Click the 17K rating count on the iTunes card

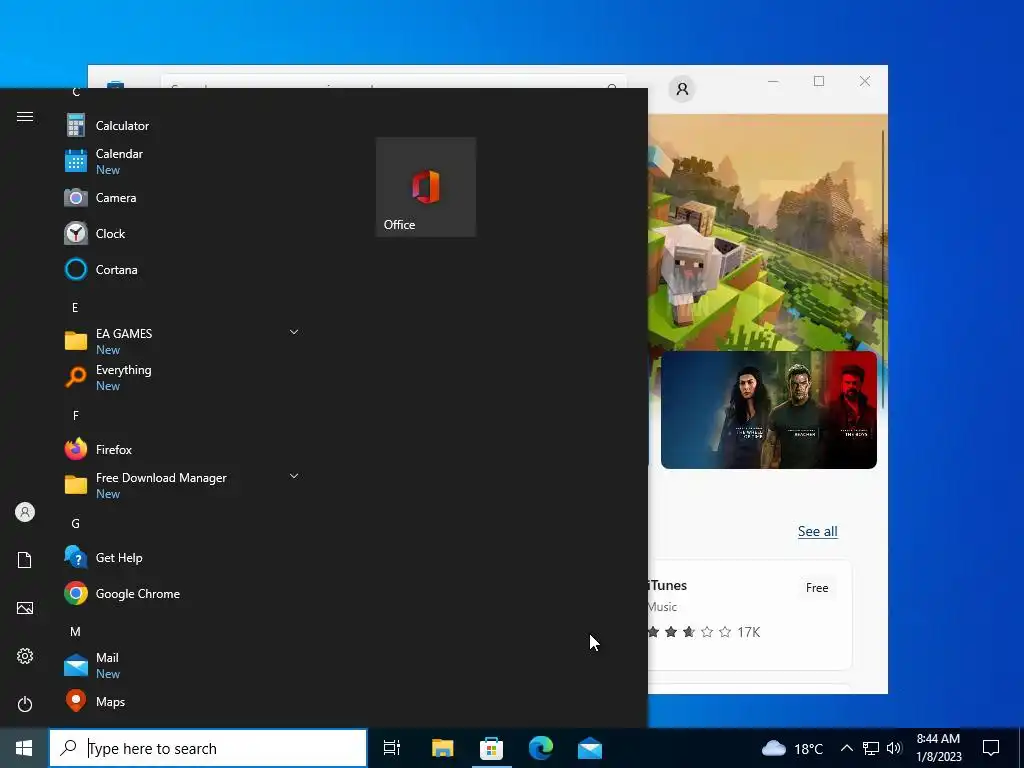coord(749,632)
